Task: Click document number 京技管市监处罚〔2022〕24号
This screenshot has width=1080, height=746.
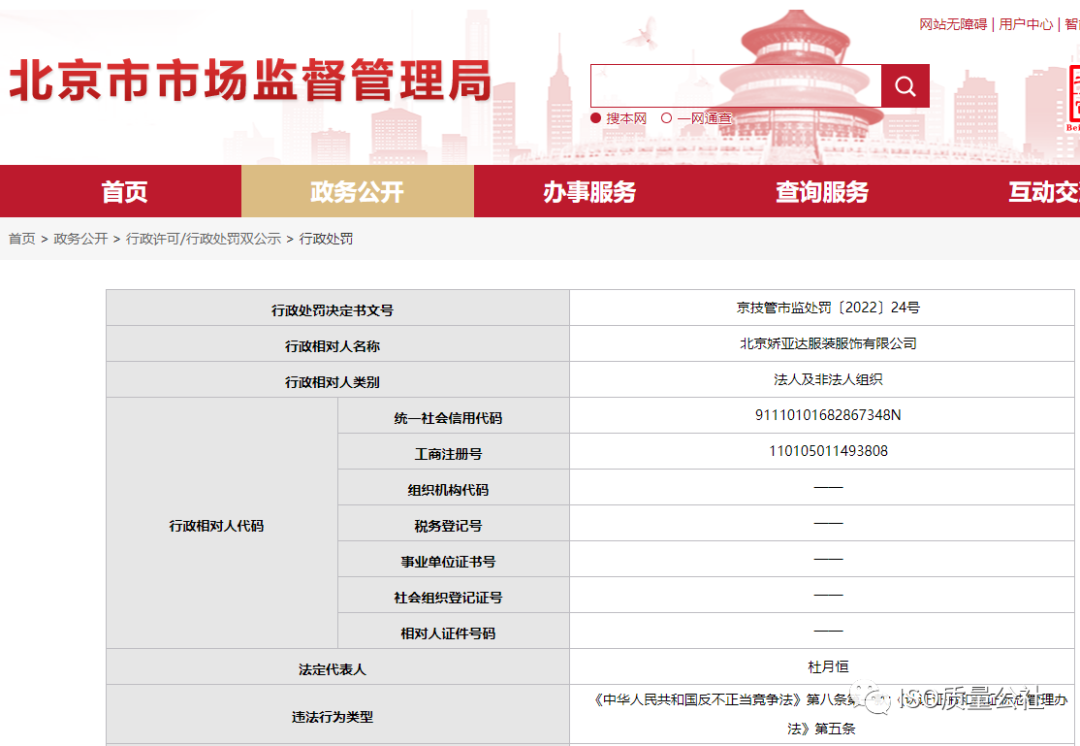Action: pos(828,307)
